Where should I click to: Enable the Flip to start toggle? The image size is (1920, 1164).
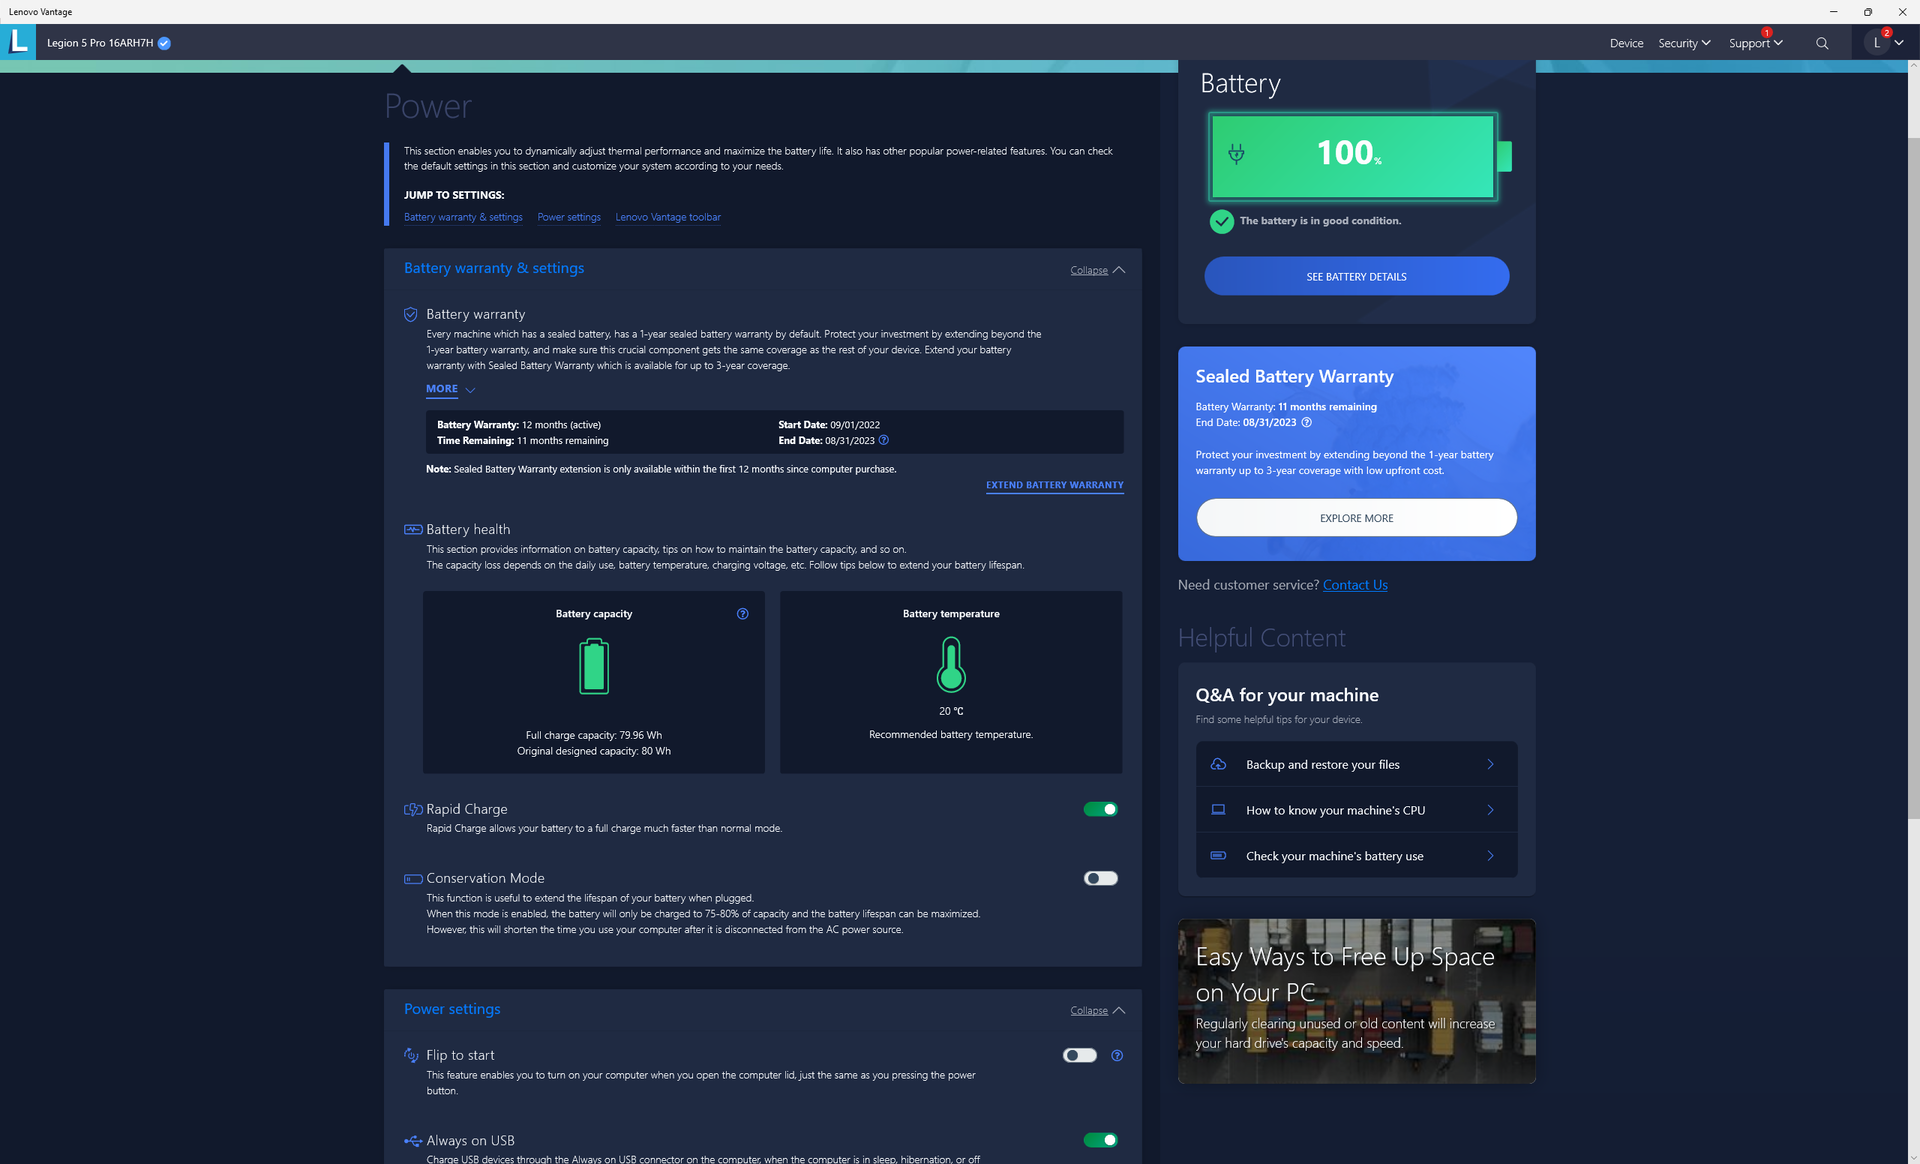1079,1056
